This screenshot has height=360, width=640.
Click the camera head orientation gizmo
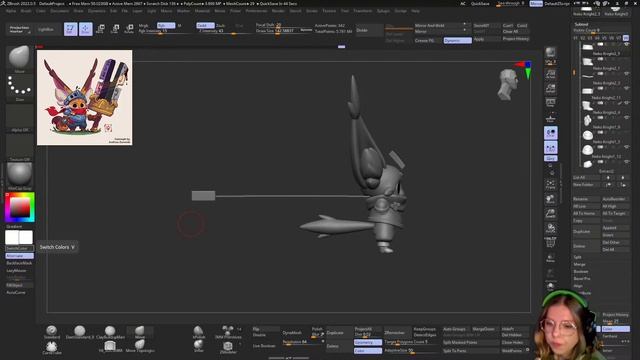click(507, 84)
